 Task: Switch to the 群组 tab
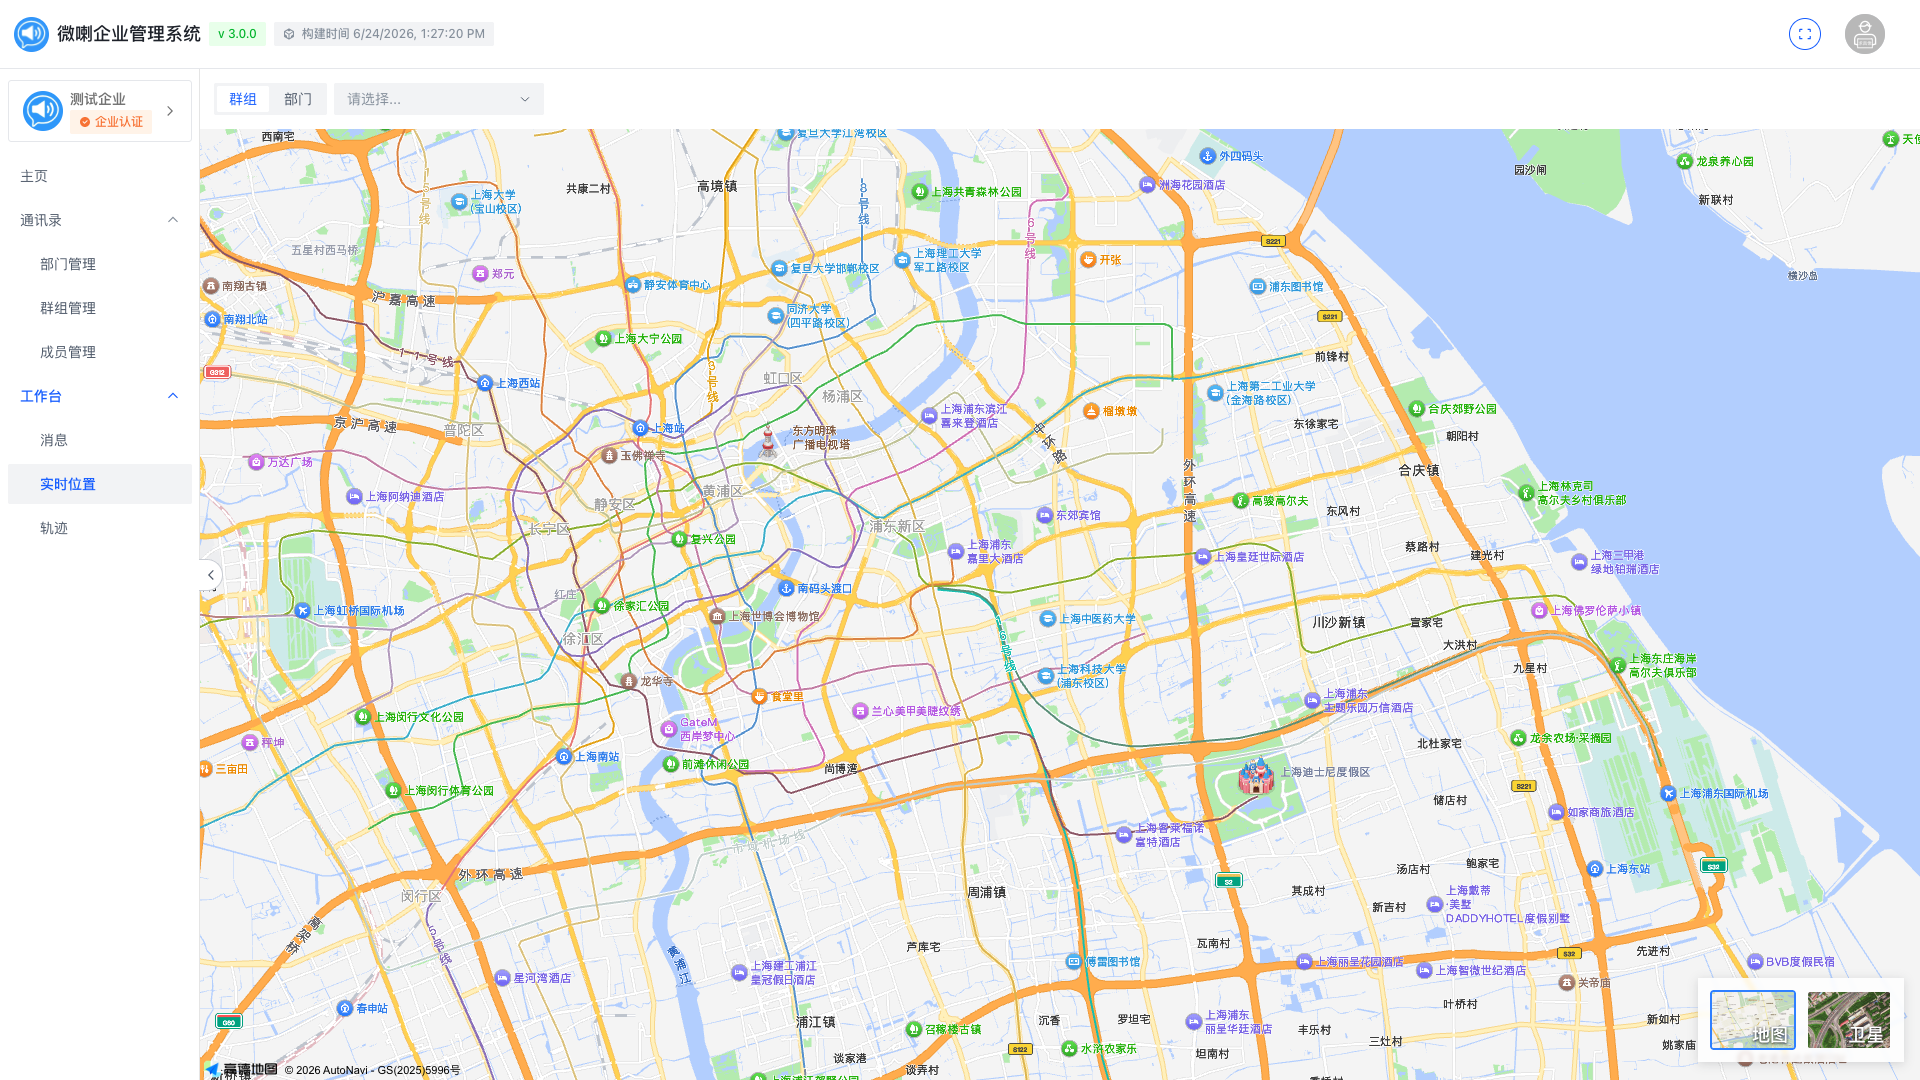pyautogui.click(x=243, y=99)
